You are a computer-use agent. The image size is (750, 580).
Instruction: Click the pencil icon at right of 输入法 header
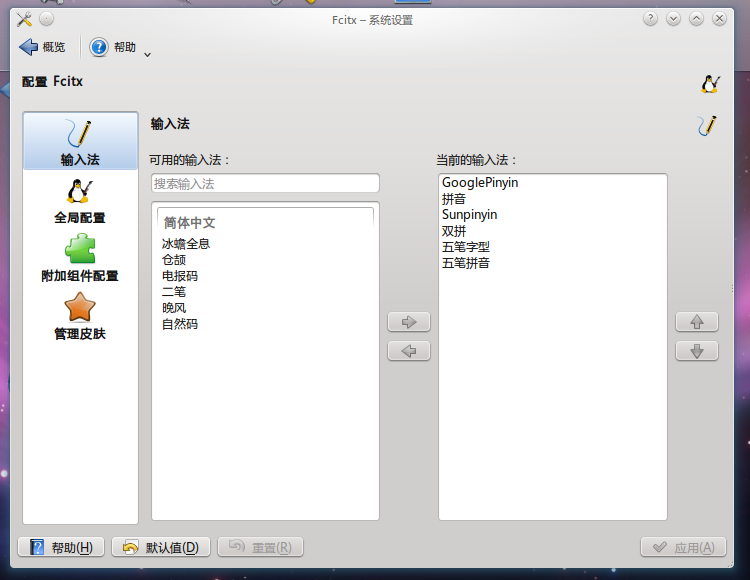707,126
